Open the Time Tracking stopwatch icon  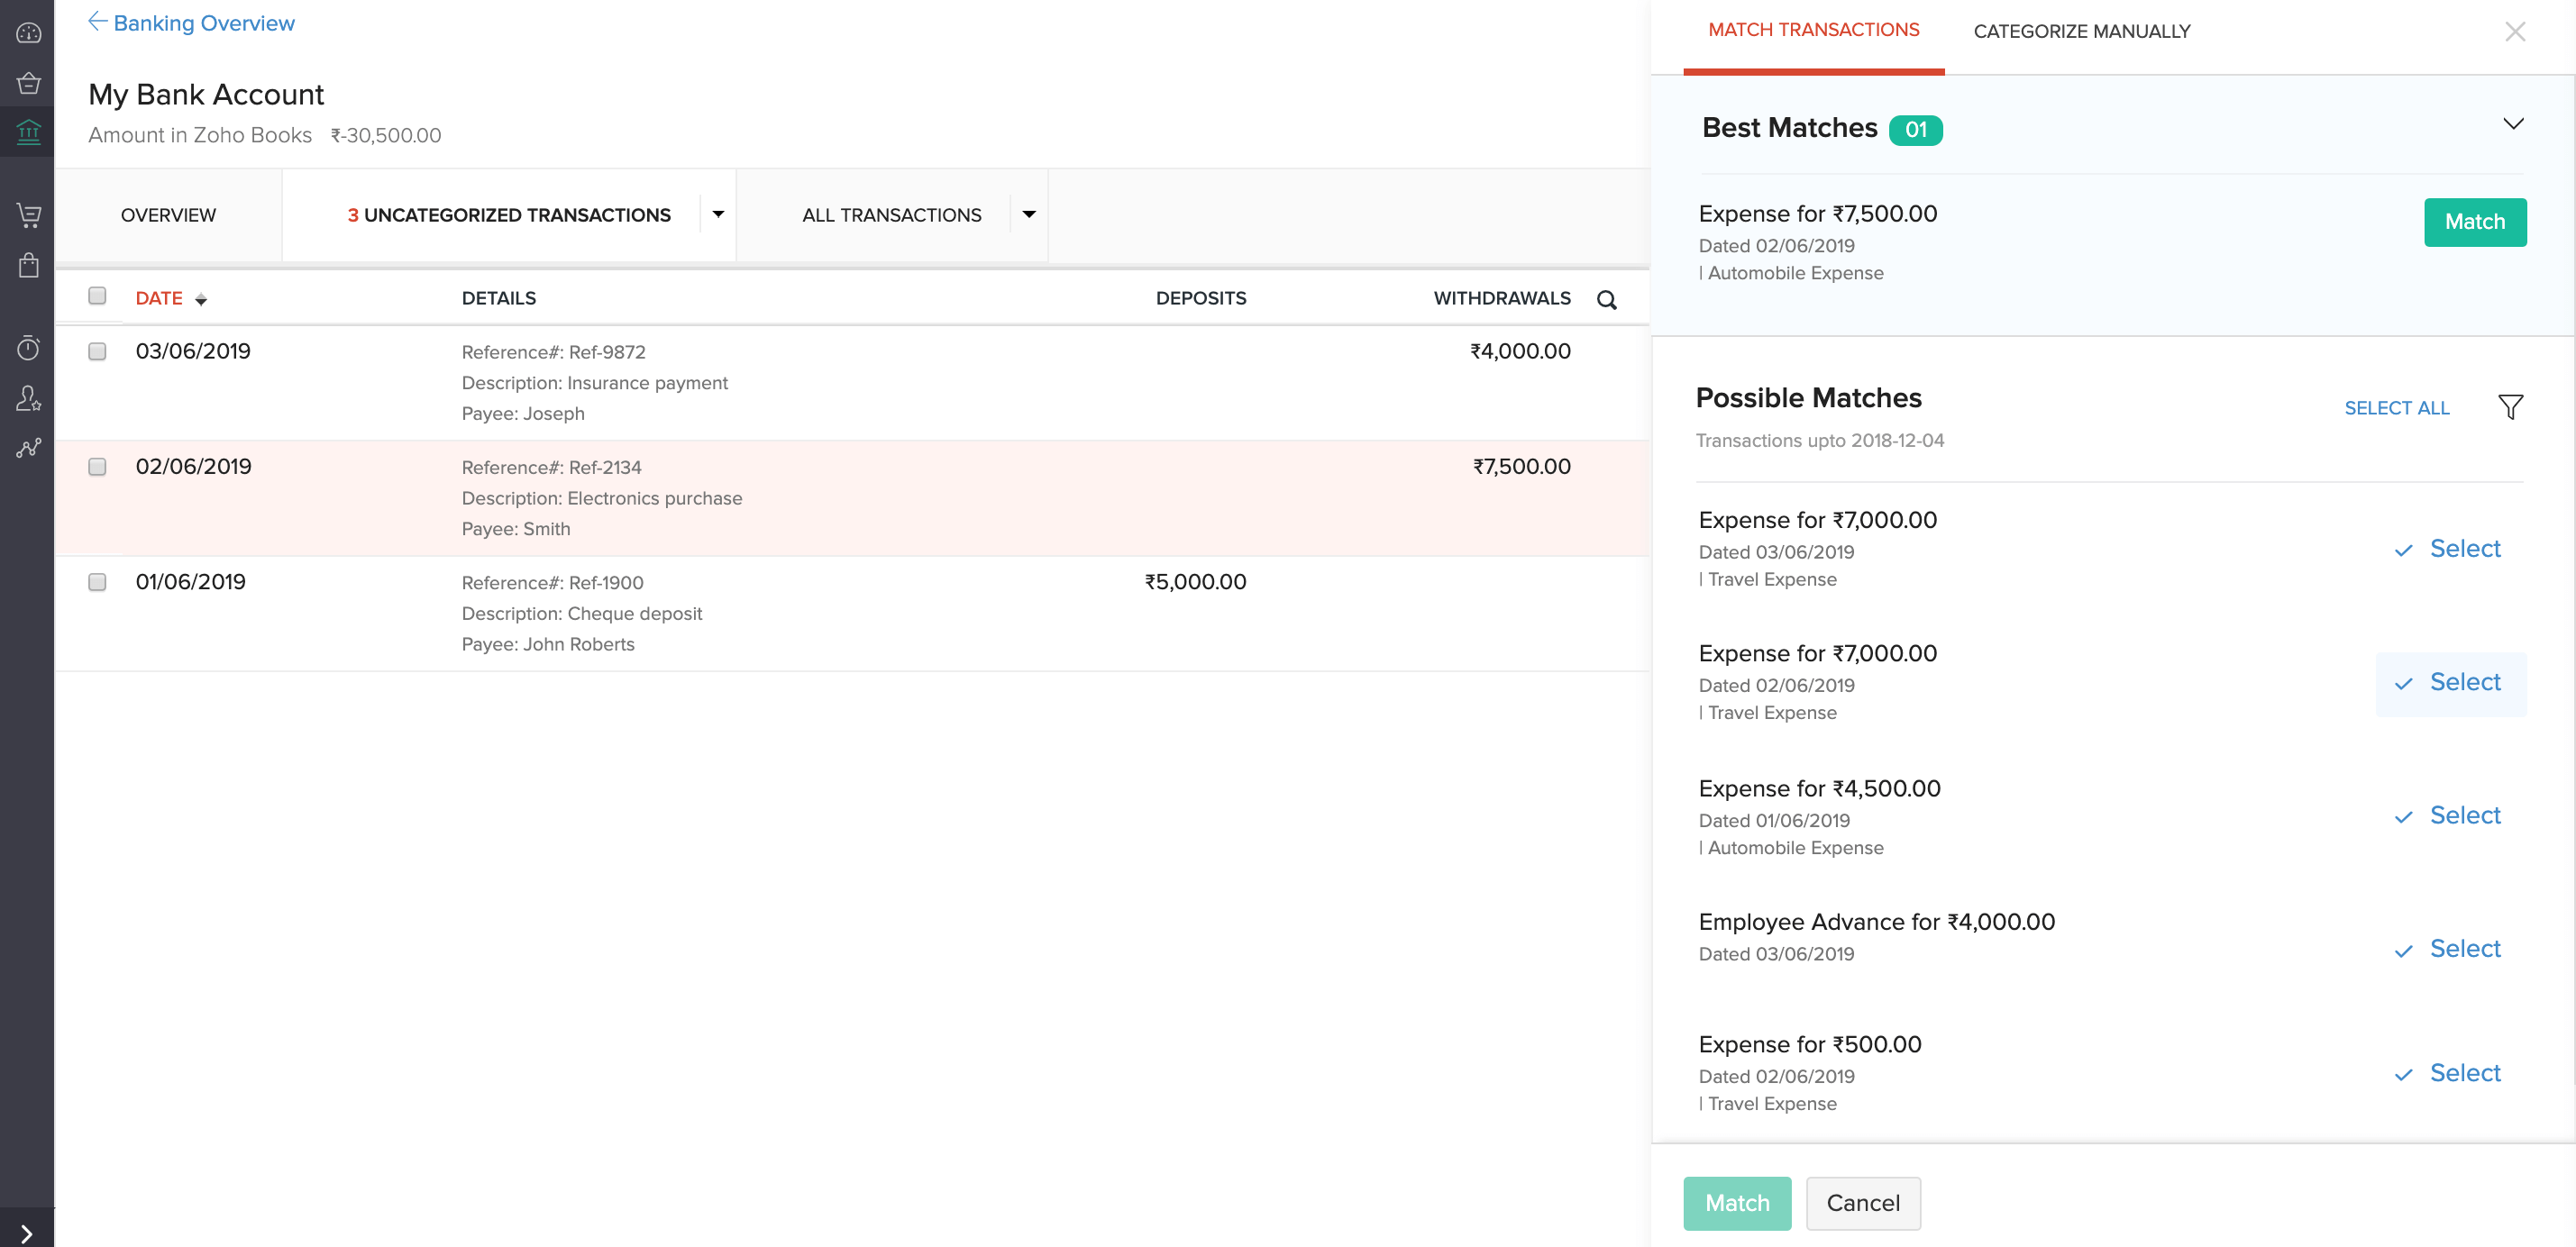coord(28,347)
